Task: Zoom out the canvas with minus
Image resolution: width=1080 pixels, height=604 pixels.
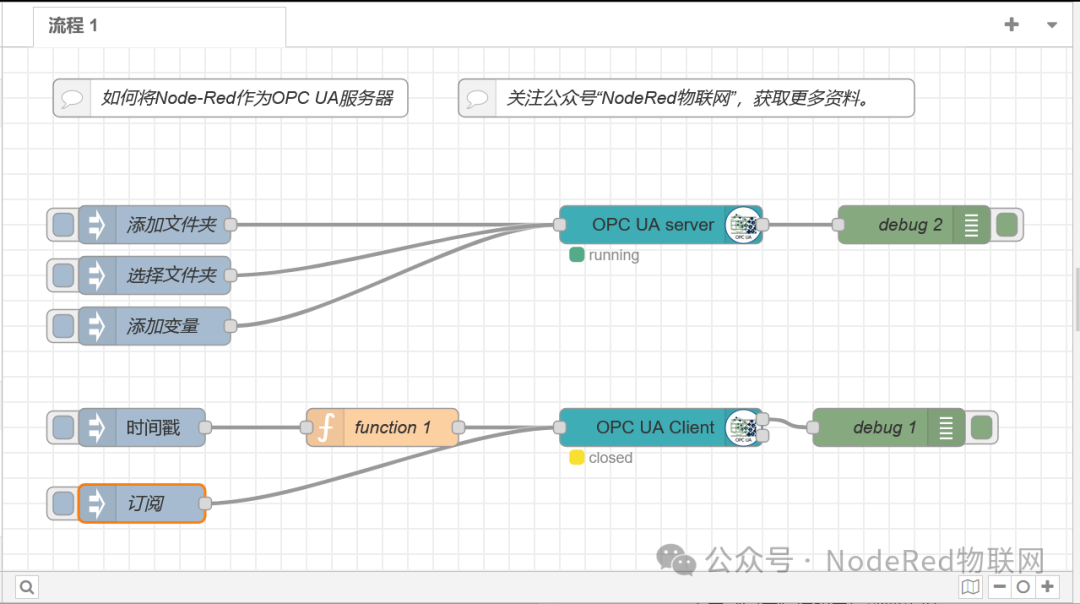Action: pos(999,587)
